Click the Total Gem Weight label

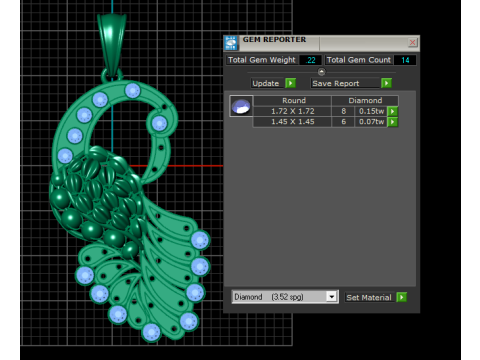262,60
